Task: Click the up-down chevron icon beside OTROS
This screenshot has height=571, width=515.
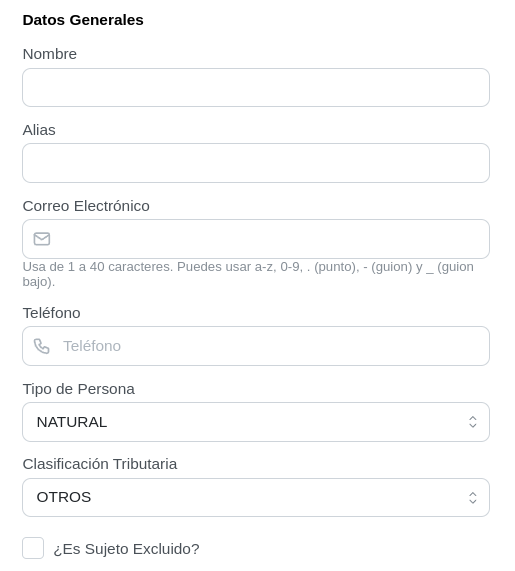Action: [473, 497]
